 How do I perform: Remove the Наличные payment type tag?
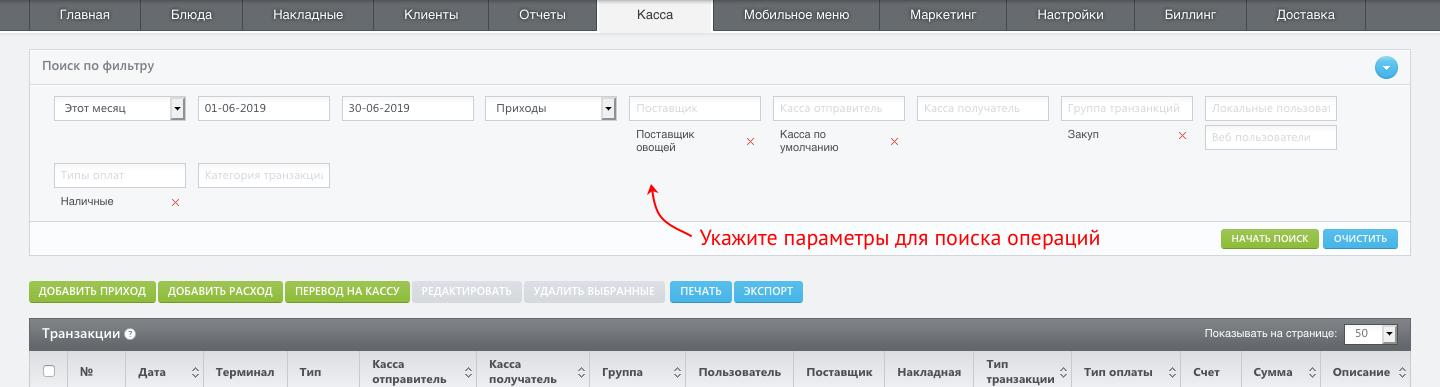(175, 202)
